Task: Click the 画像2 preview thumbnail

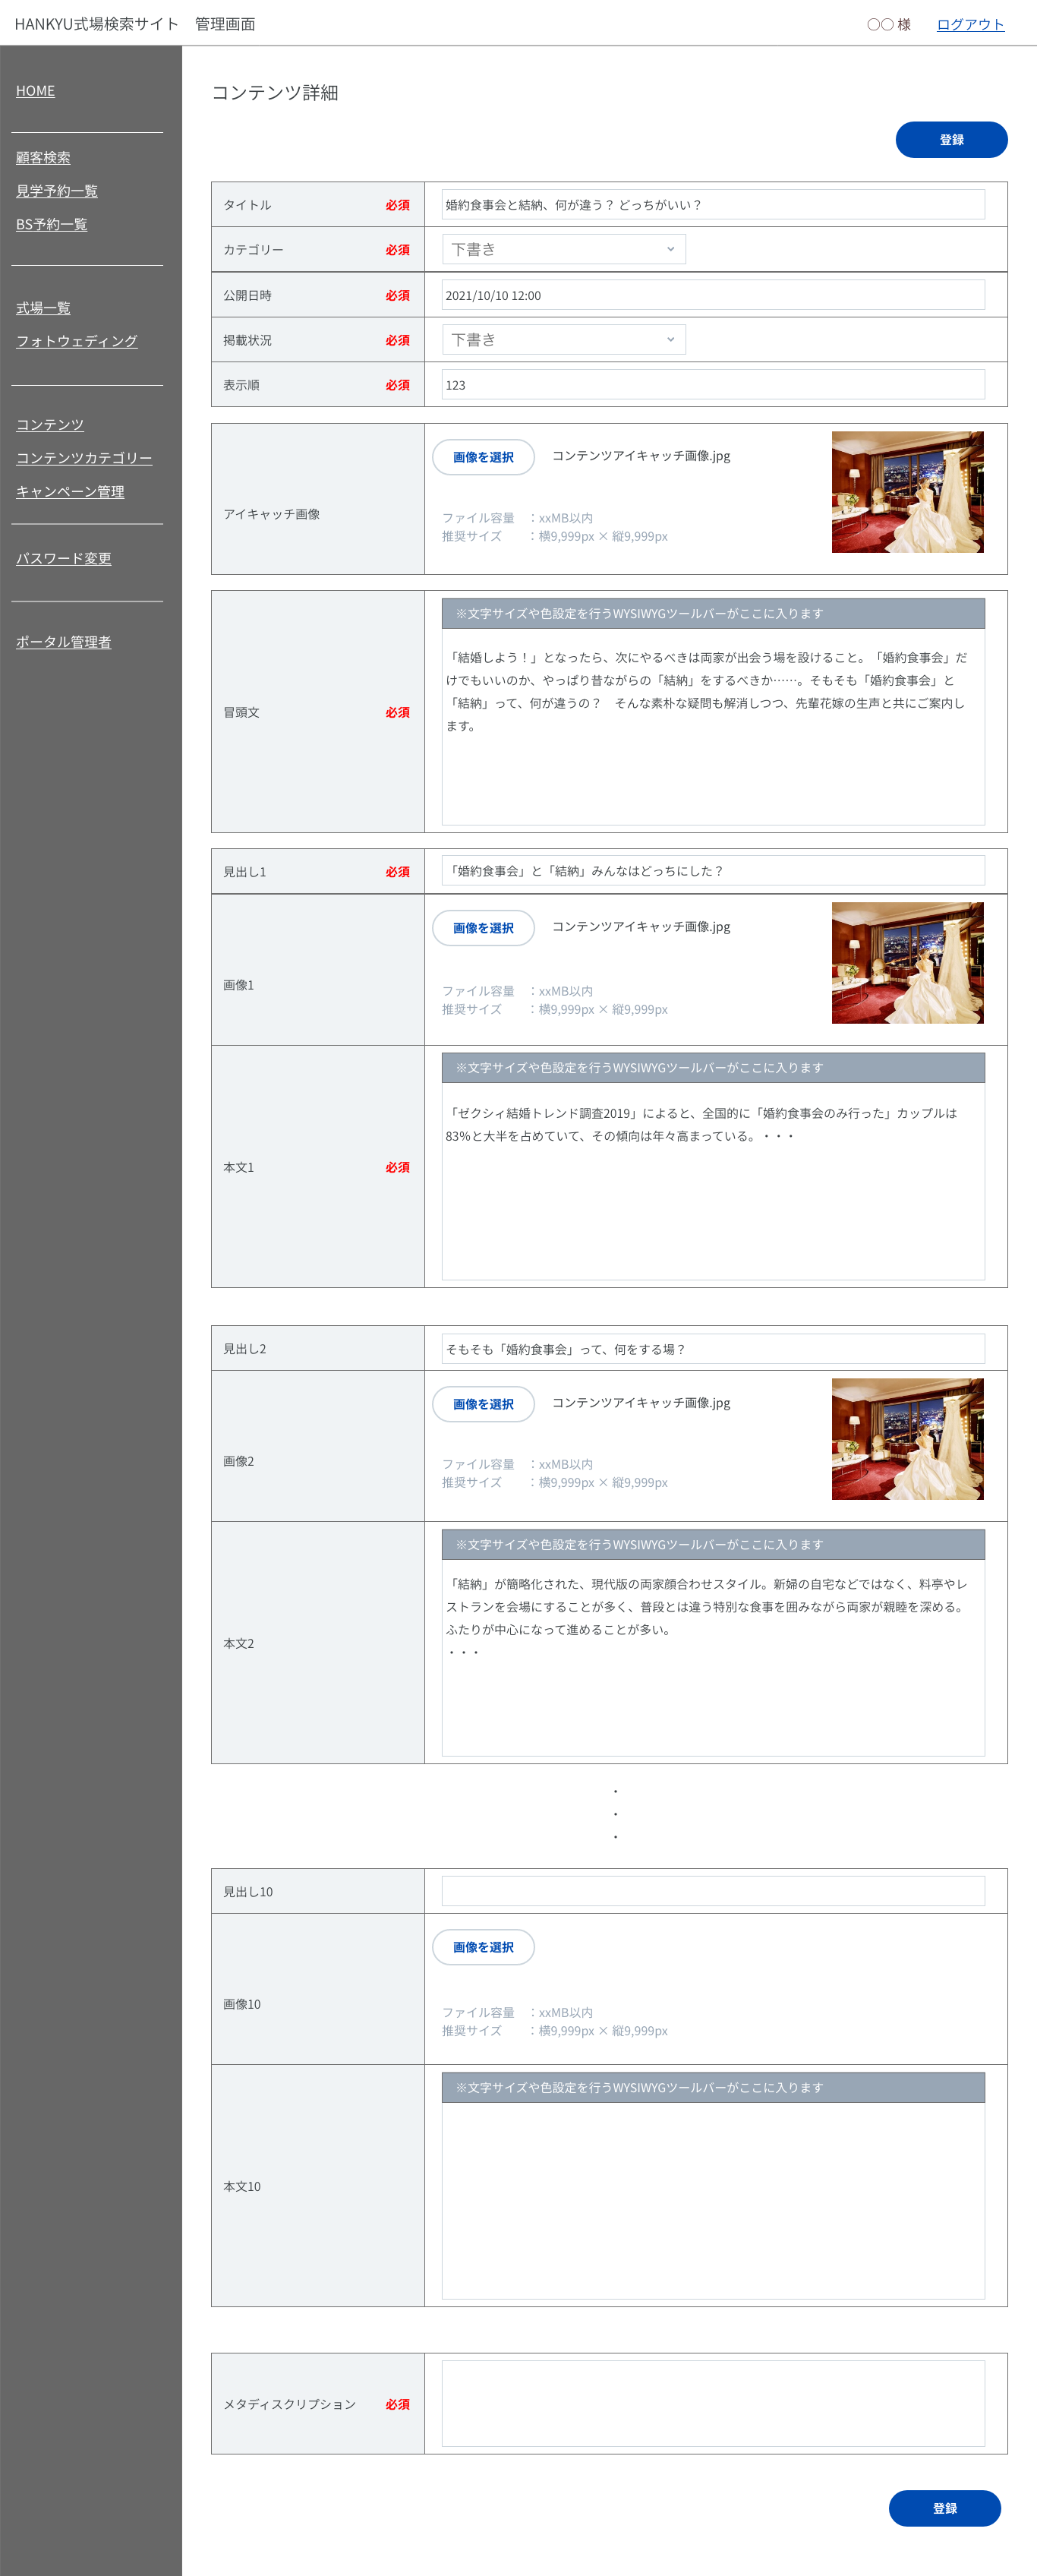Action: pyautogui.click(x=907, y=1439)
